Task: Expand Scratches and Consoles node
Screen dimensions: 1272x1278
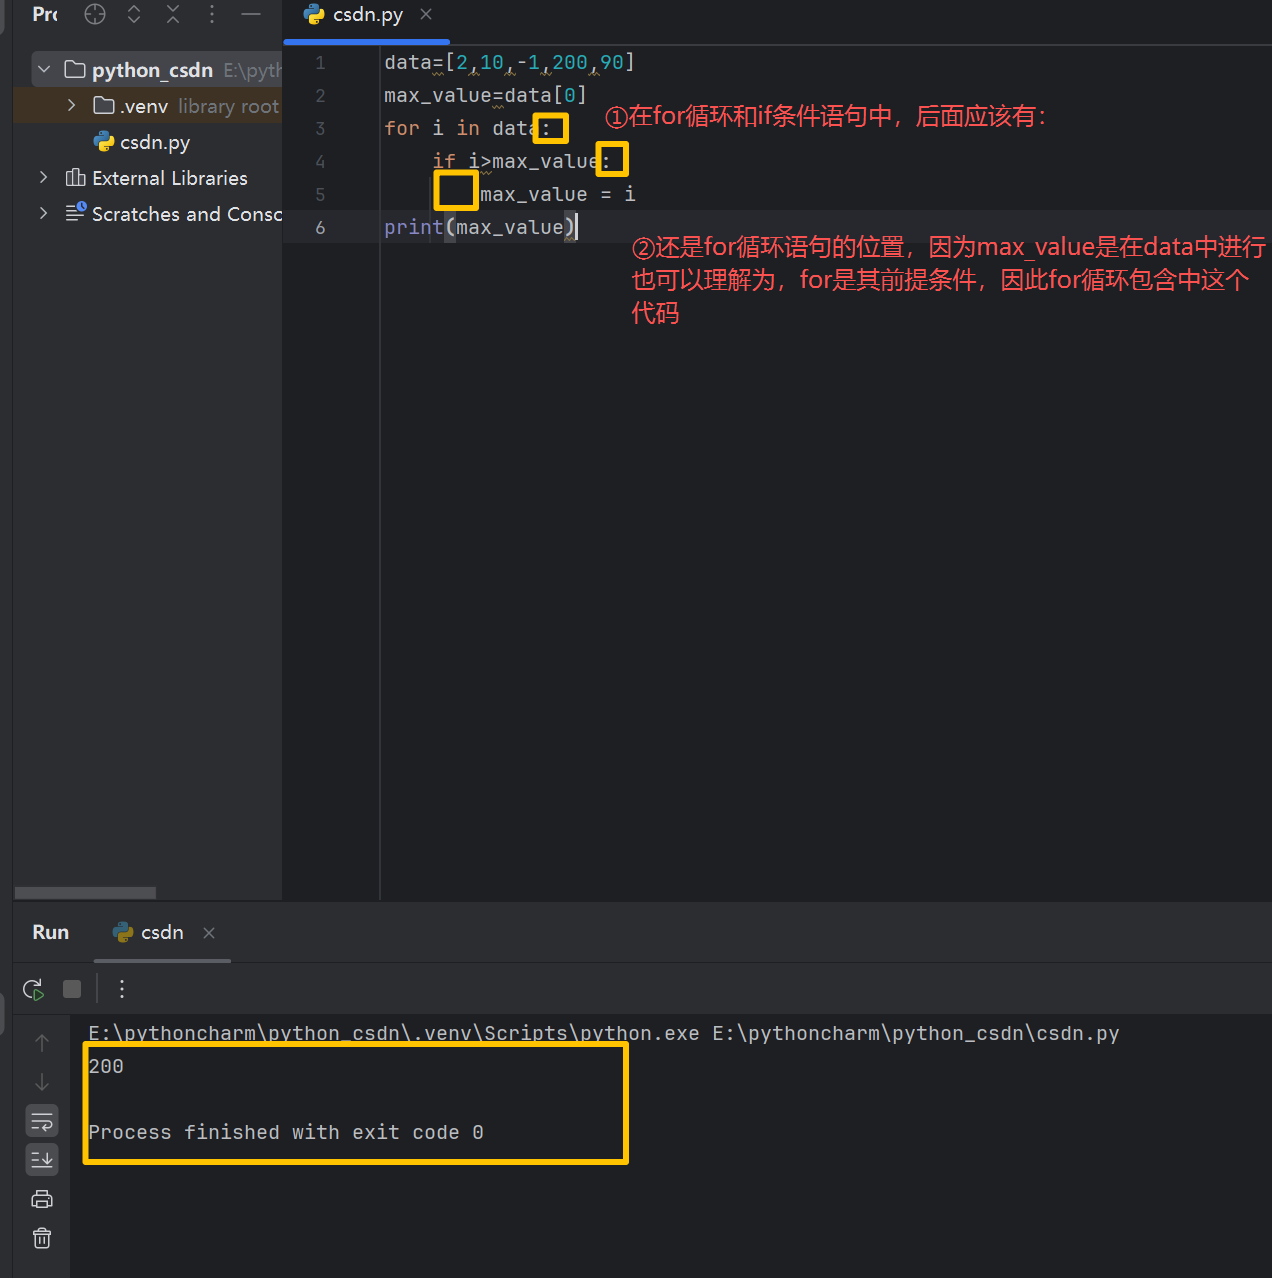Action: (x=43, y=213)
